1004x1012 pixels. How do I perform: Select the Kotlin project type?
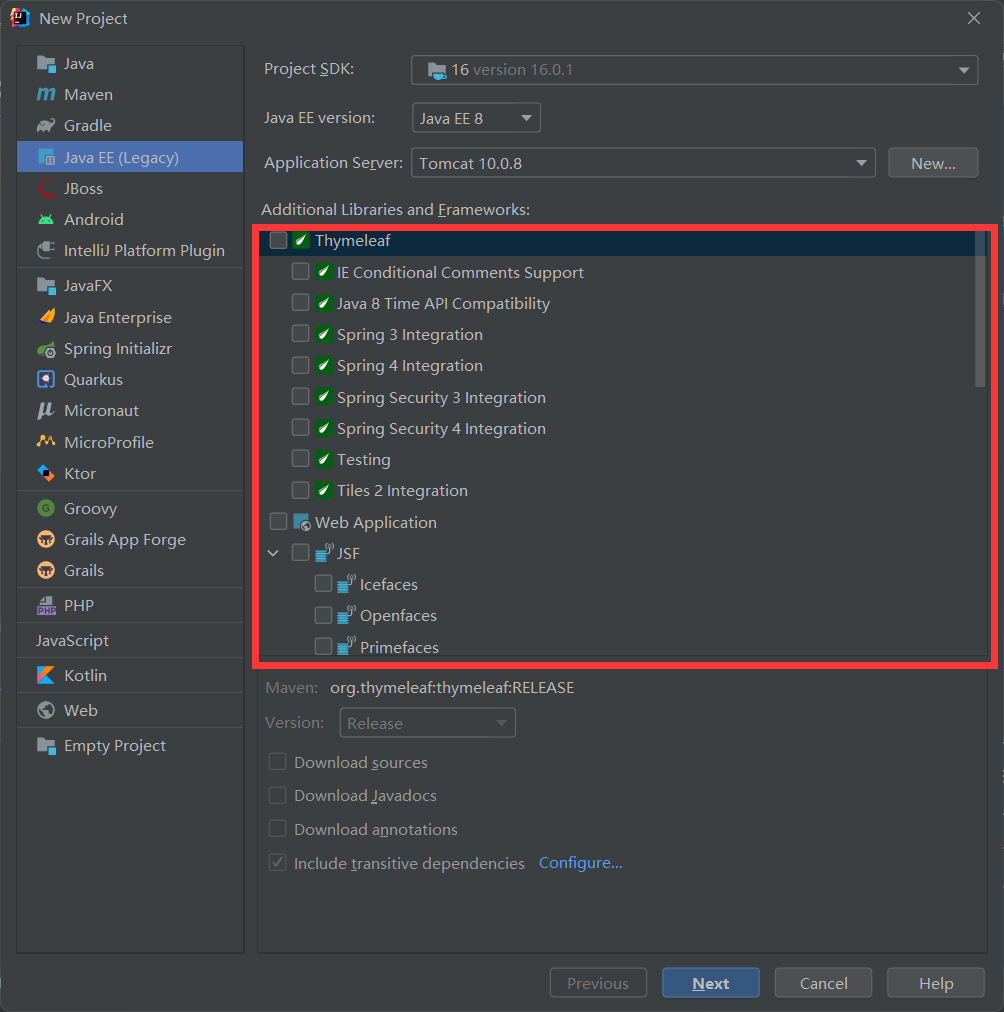tap(130, 675)
